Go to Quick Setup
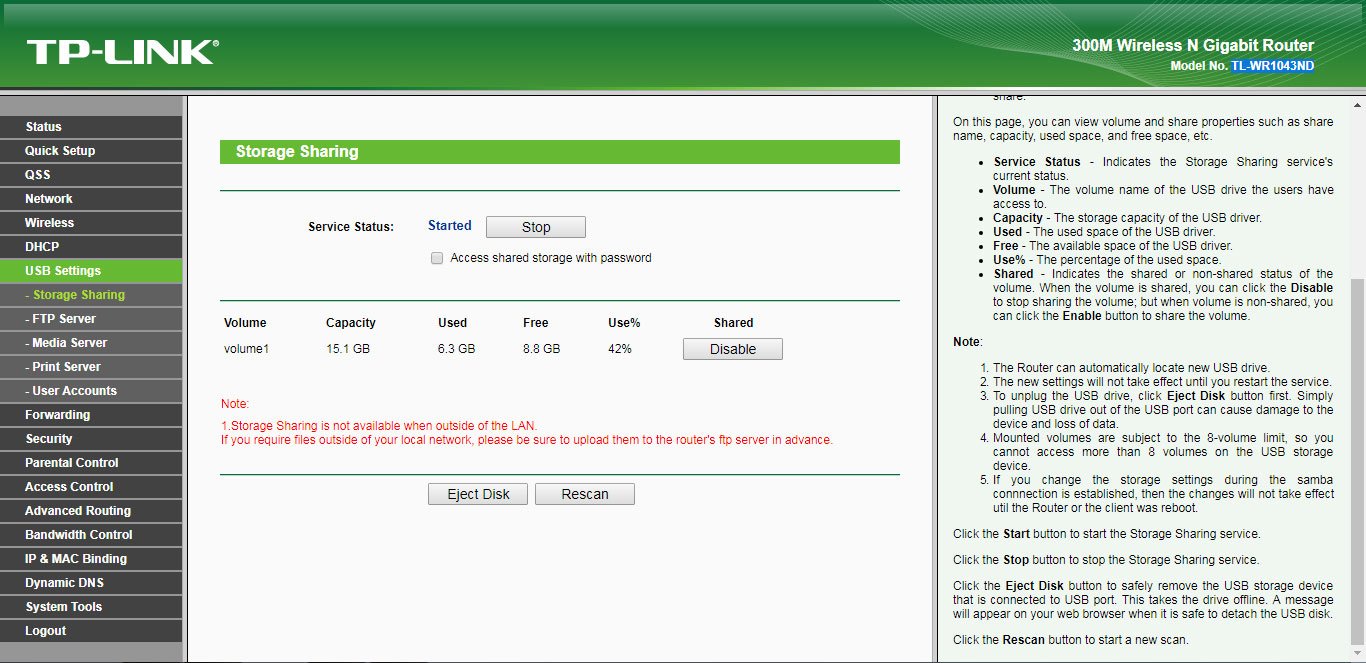1366x663 pixels. [60, 151]
